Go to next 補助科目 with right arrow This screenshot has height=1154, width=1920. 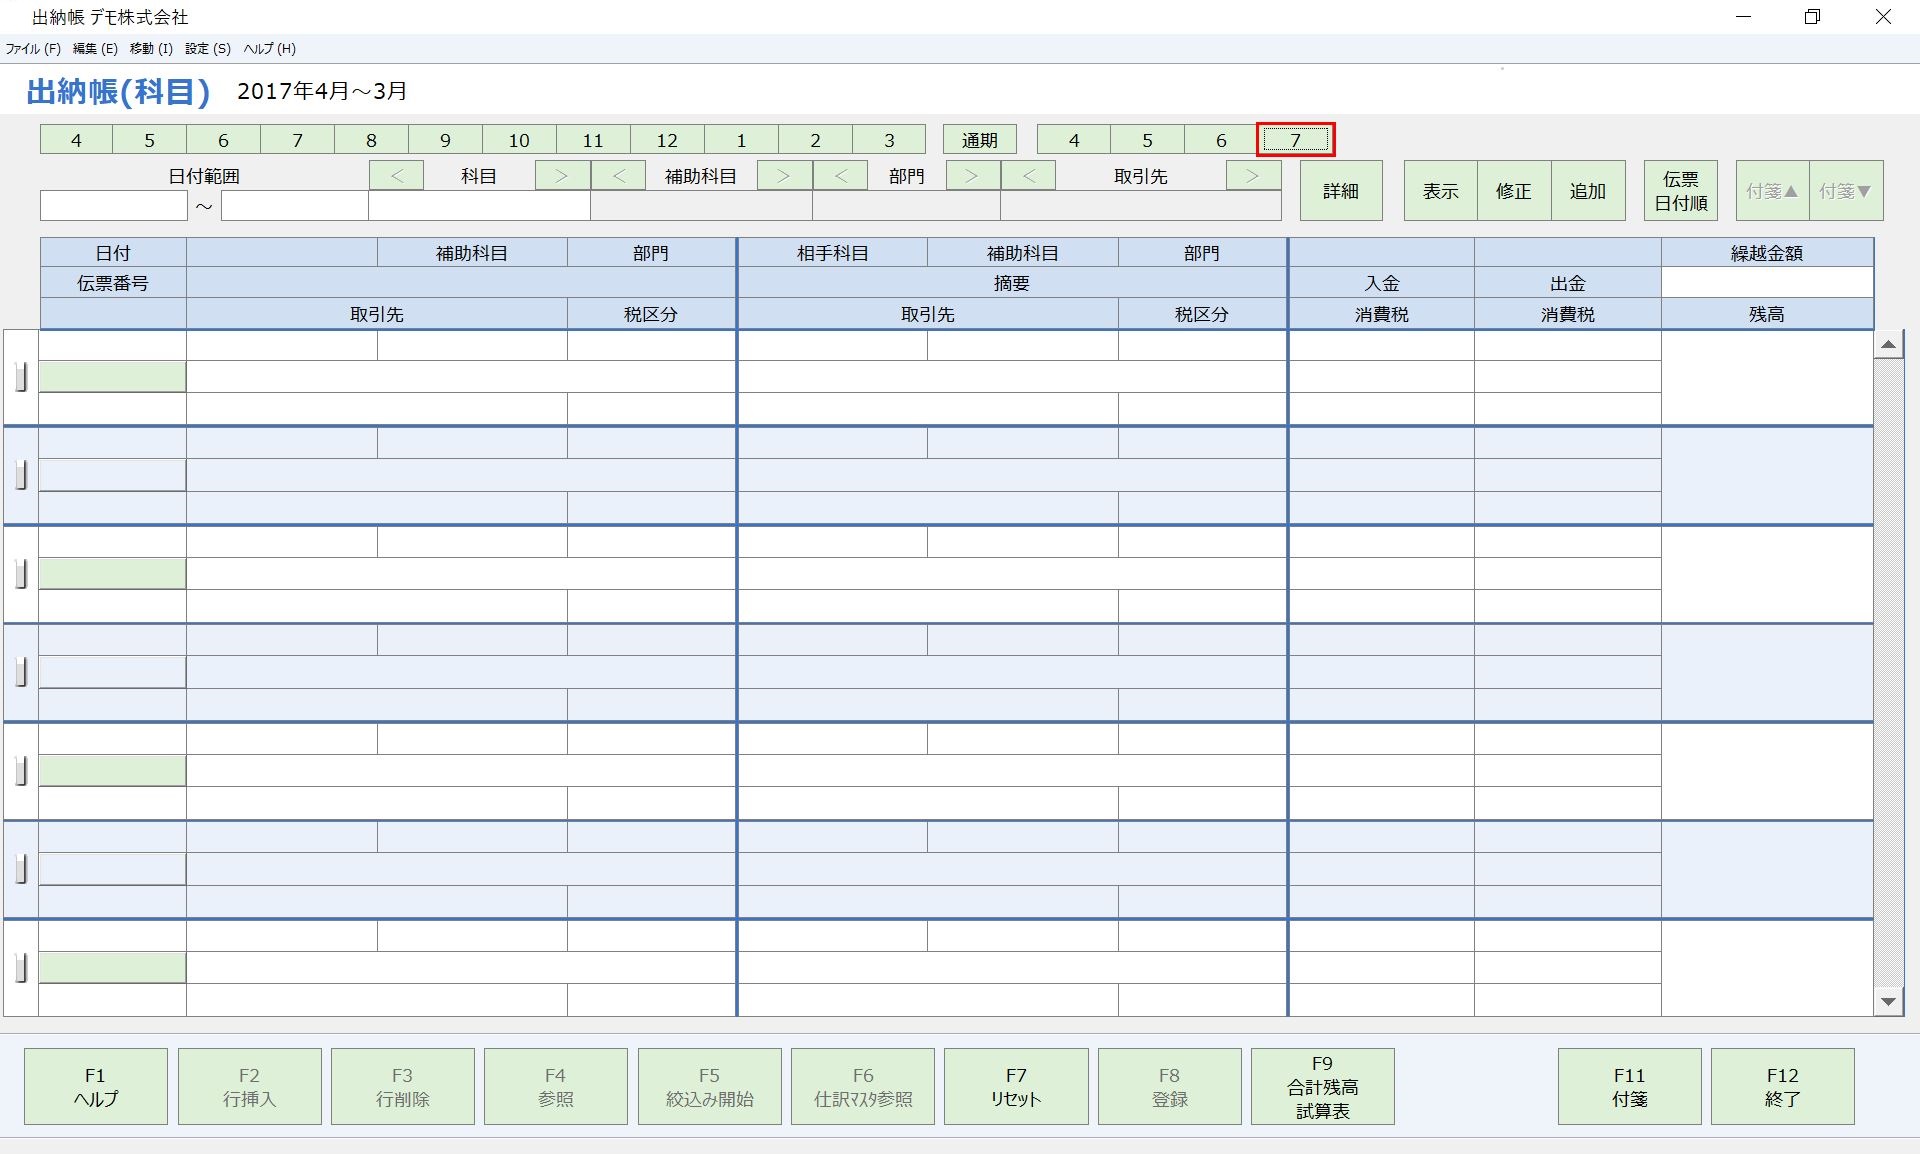[784, 176]
